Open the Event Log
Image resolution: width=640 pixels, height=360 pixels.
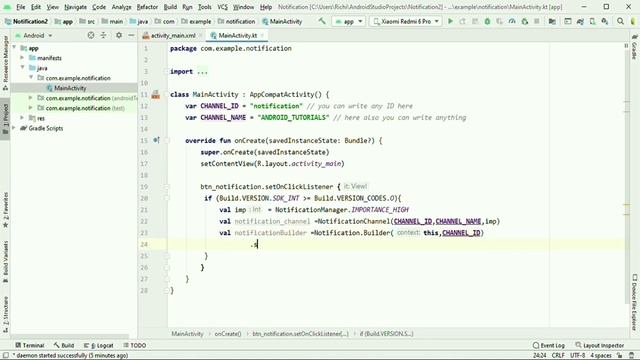549,345
